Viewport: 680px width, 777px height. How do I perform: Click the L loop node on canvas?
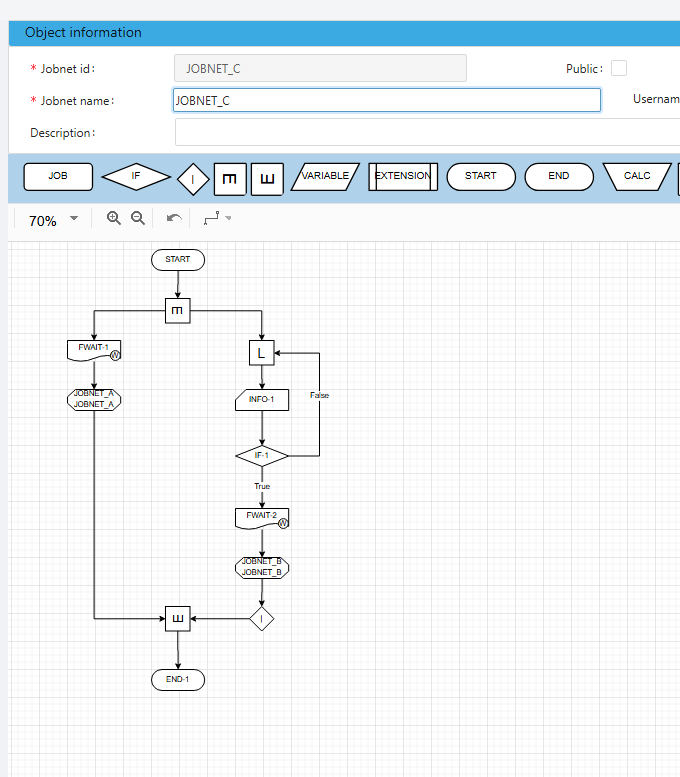pyautogui.click(x=262, y=353)
